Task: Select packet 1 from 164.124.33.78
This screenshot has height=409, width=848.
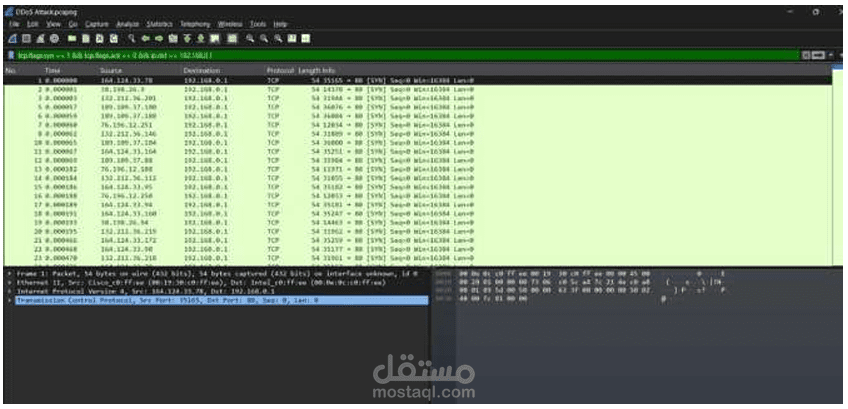Action: pos(418,80)
